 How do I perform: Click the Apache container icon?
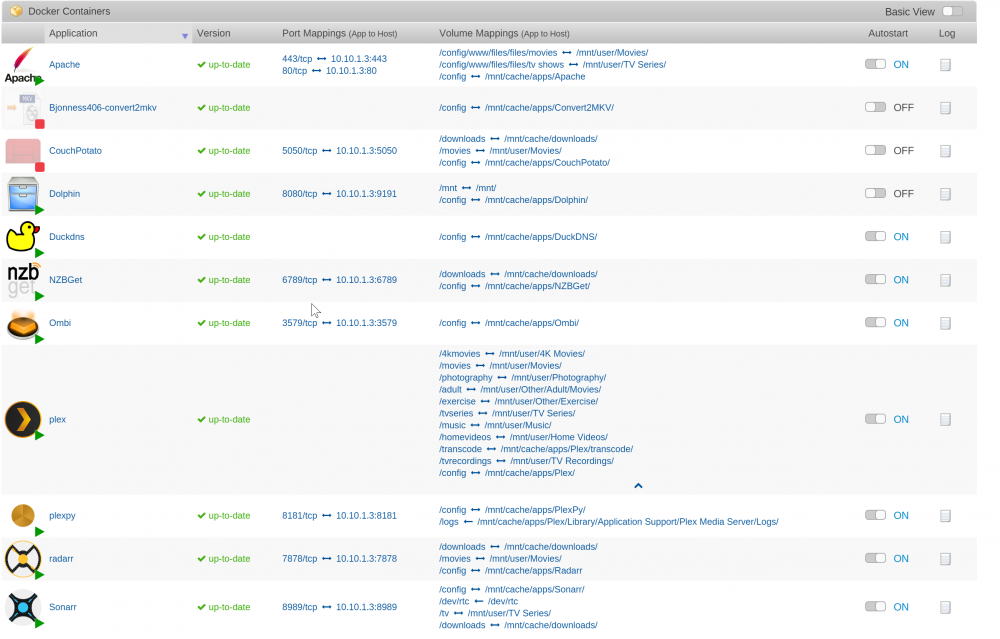(23, 64)
